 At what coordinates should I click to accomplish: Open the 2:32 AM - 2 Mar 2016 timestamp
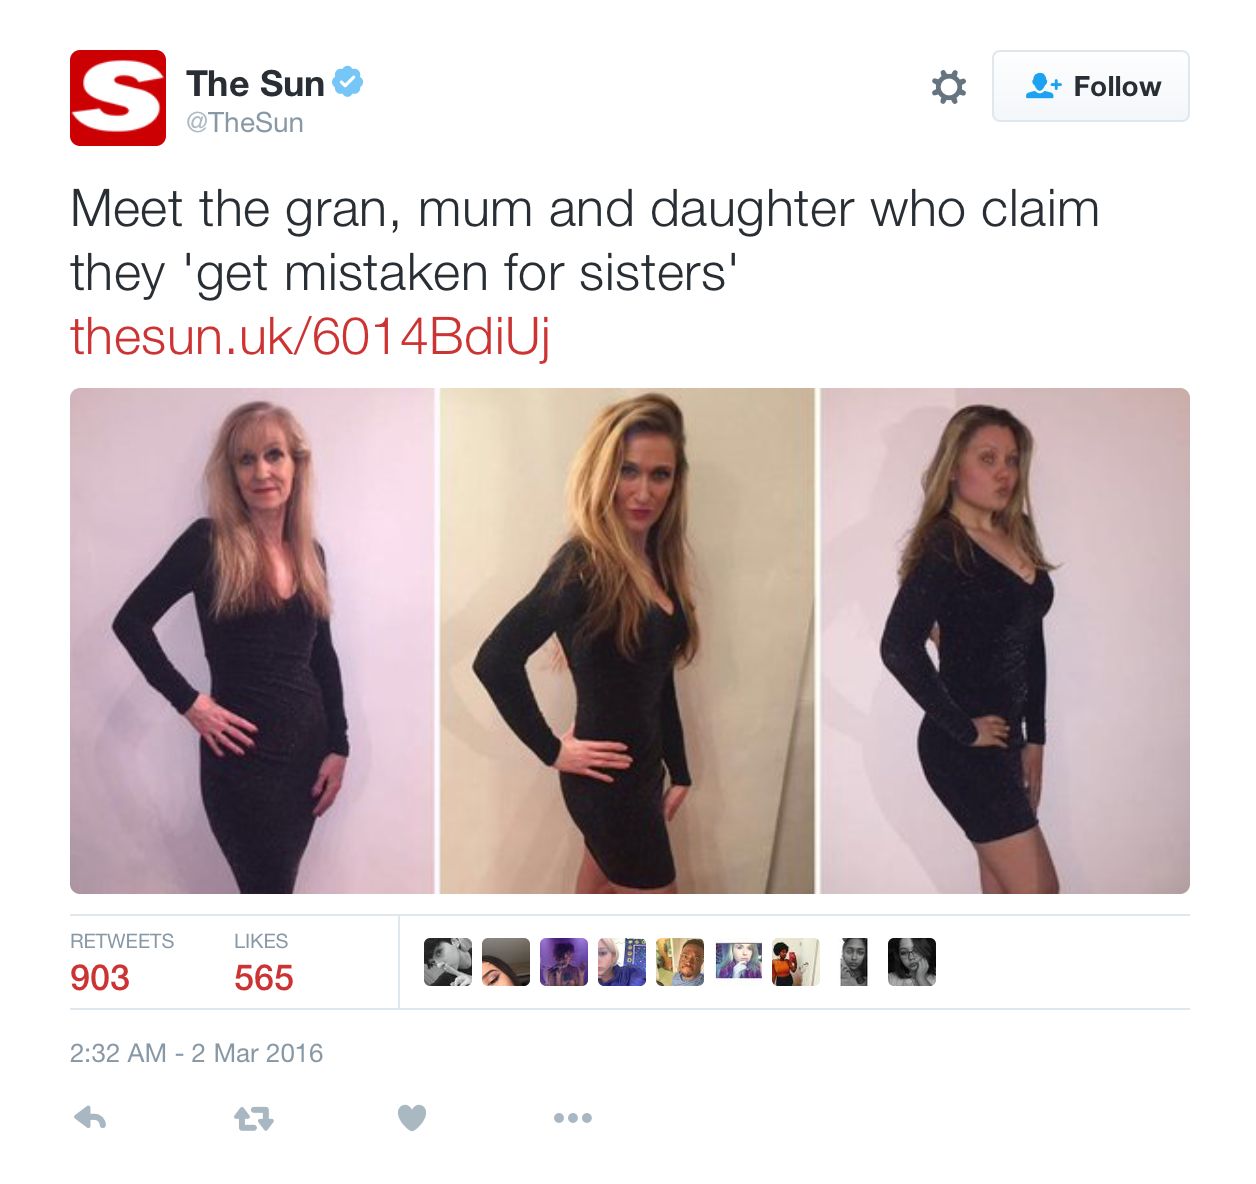pos(196,1053)
